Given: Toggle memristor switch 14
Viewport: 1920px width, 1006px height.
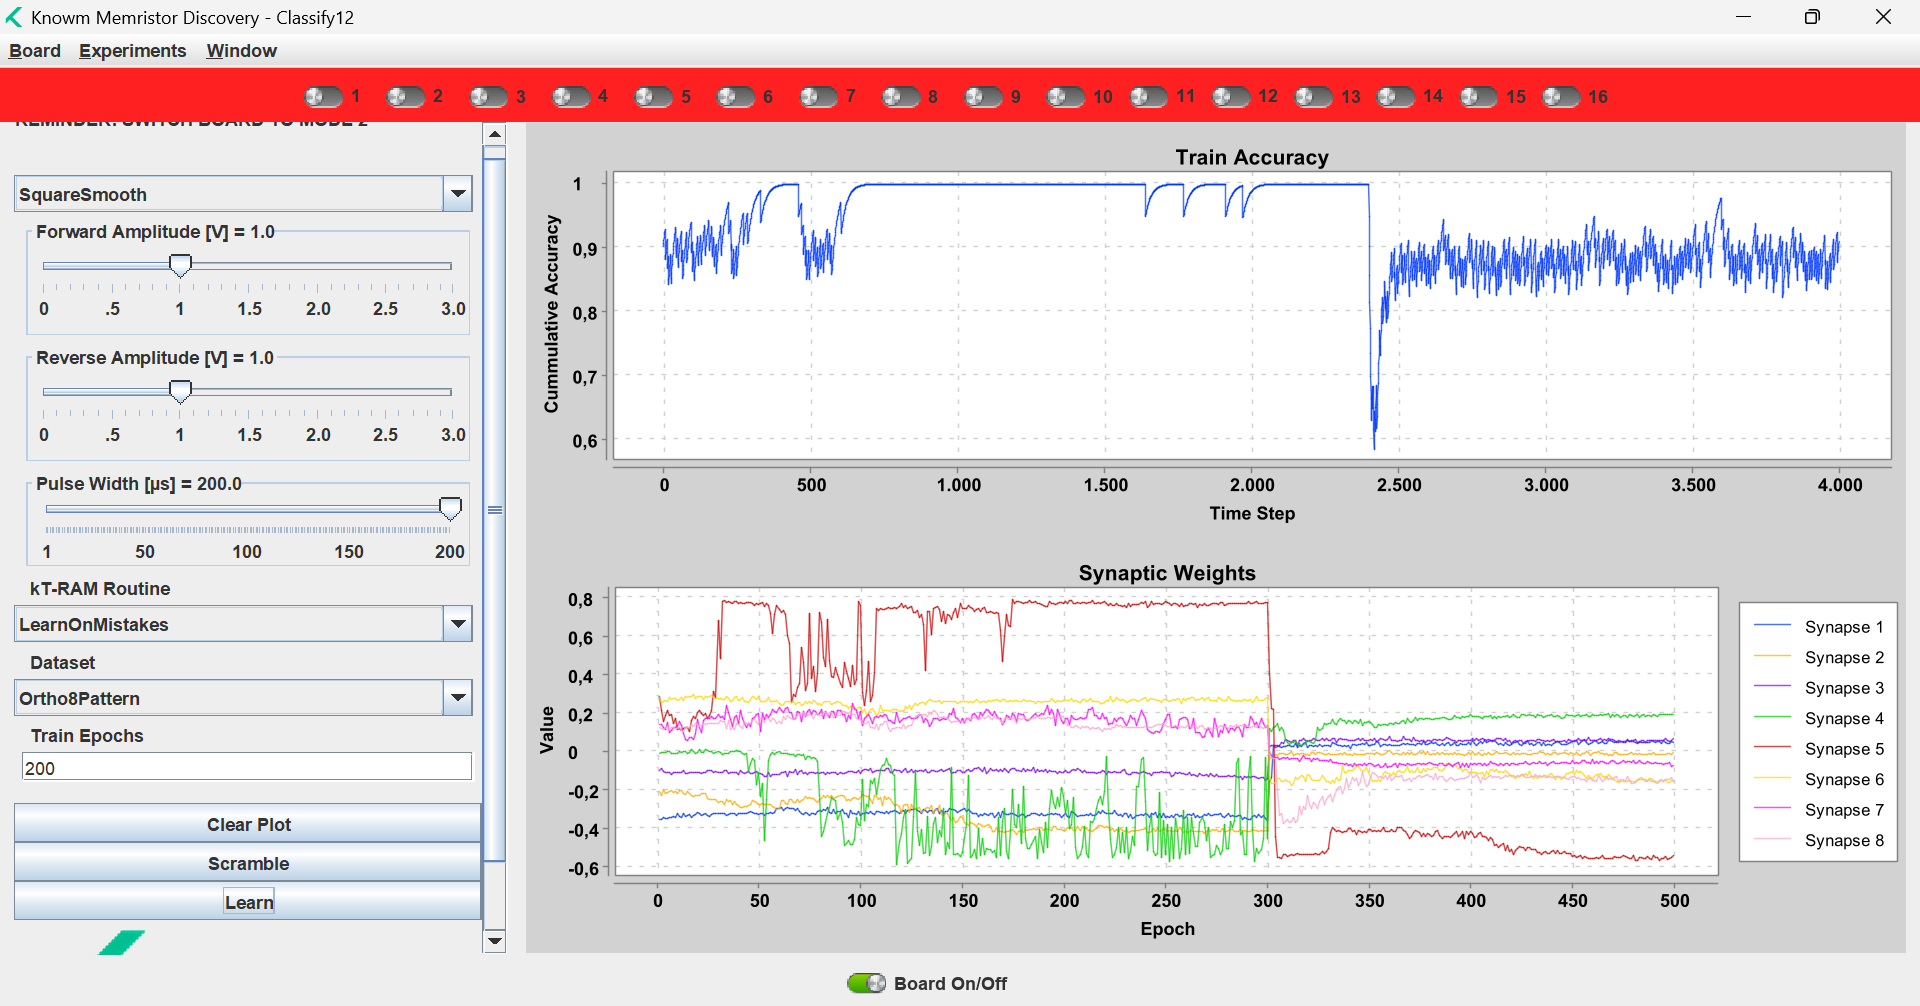Looking at the screenshot, I should 1396,96.
